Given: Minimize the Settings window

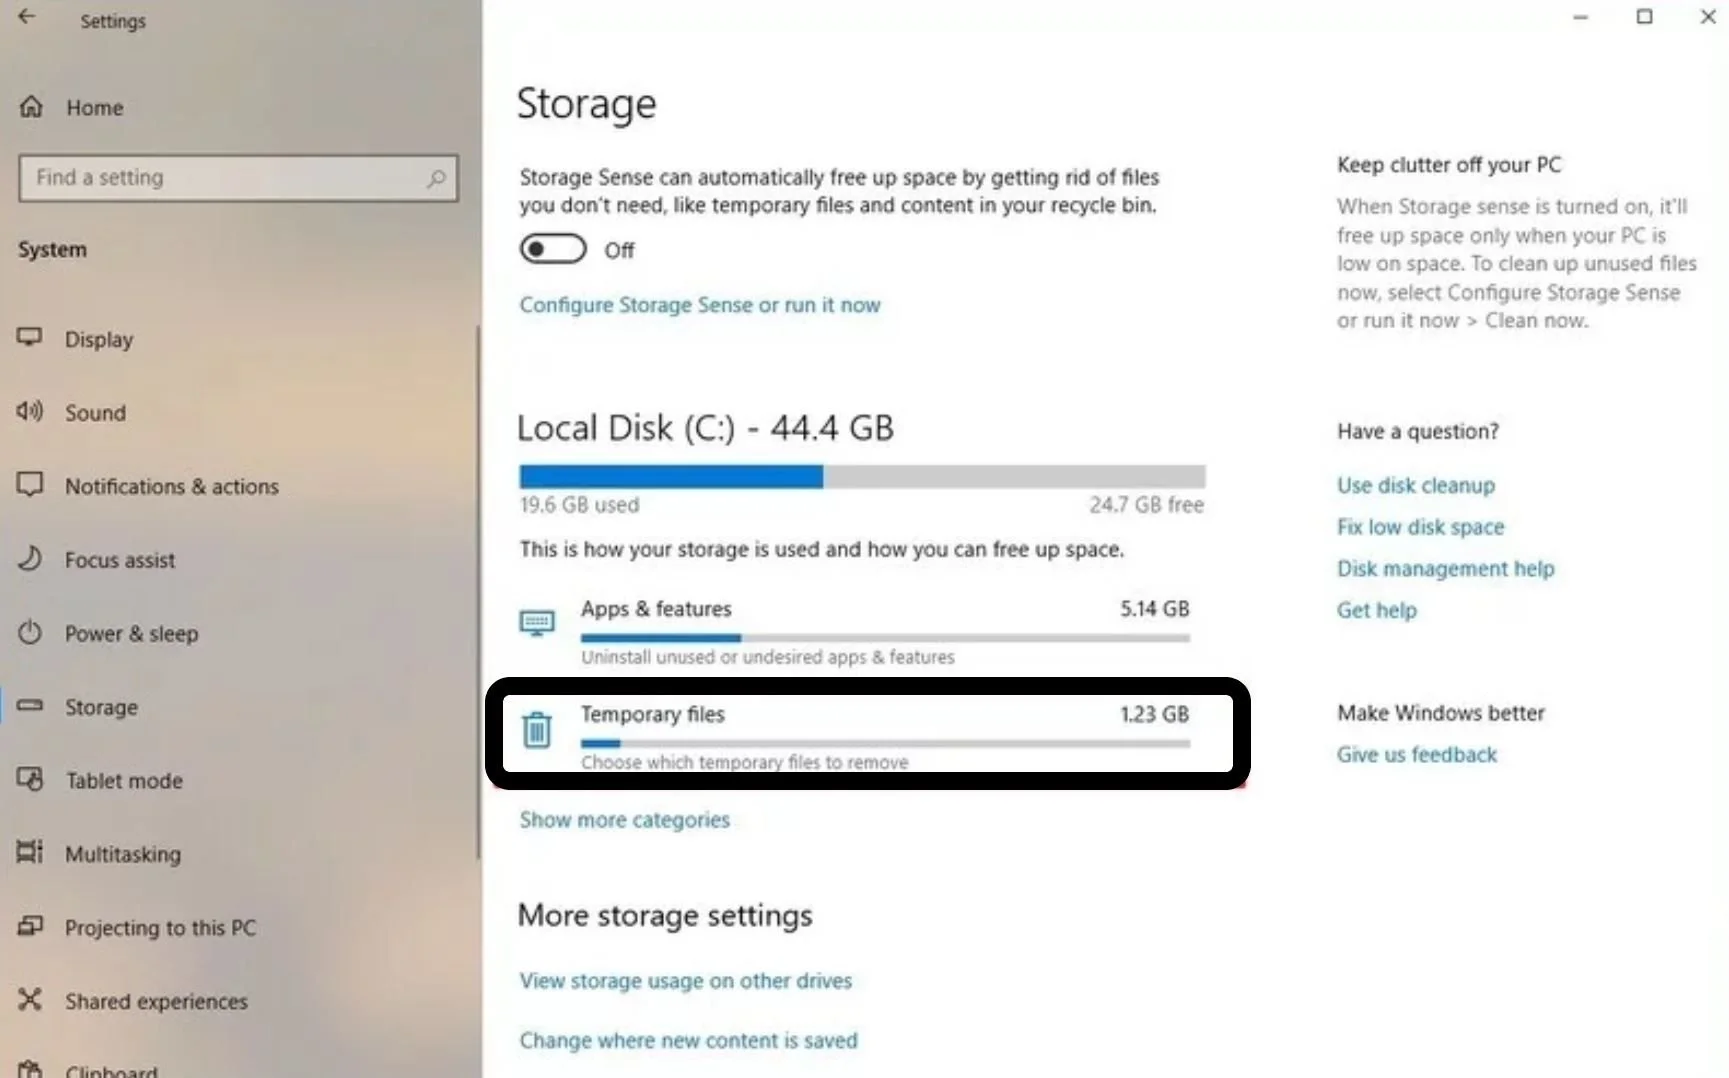Looking at the screenshot, I should 1580,16.
